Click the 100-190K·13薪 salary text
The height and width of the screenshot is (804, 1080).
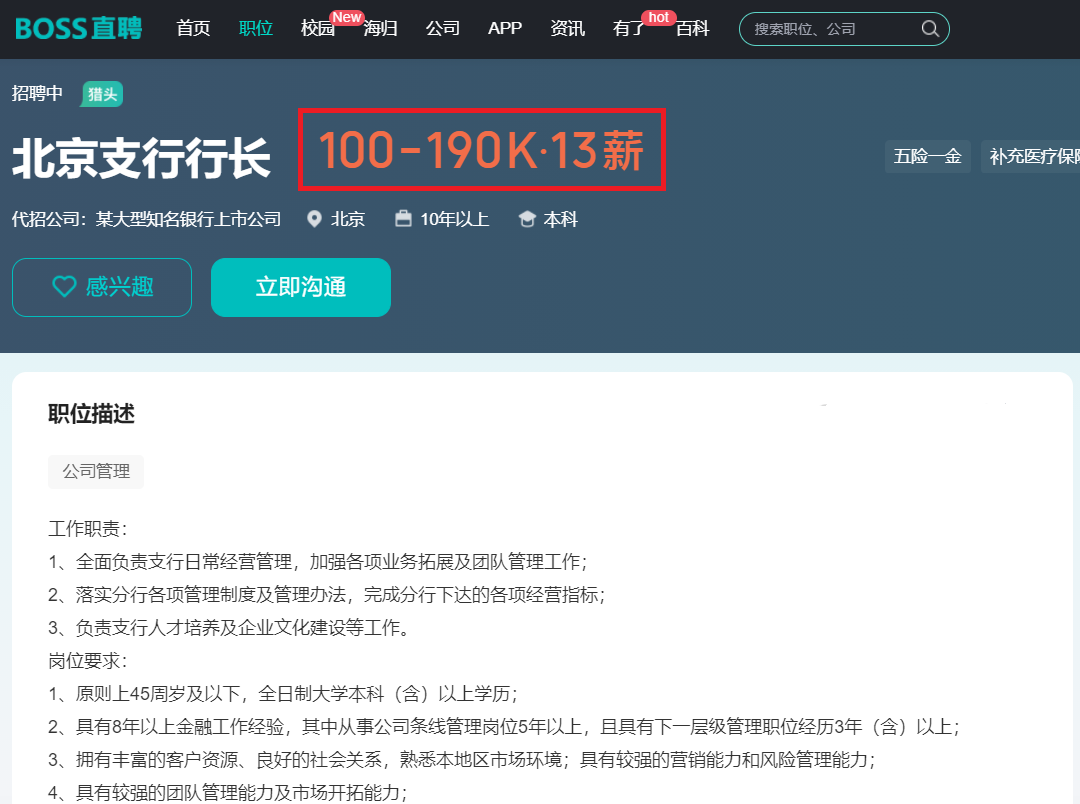[481, 151]
